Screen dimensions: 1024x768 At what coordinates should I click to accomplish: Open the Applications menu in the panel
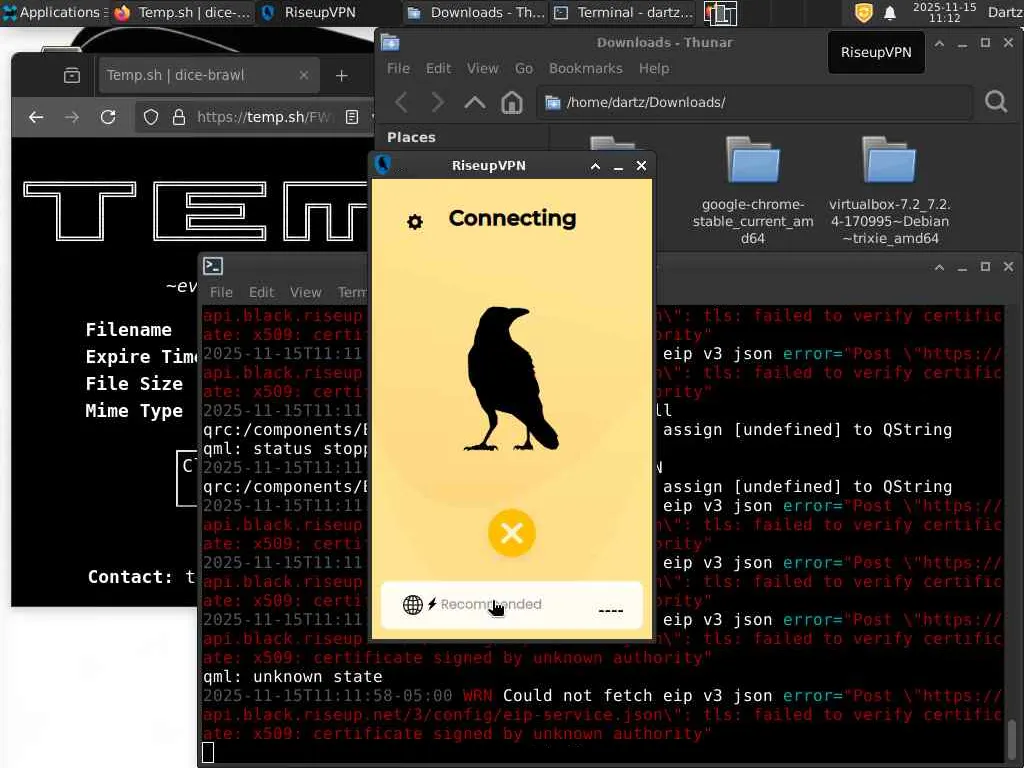[x=54, y=12]
